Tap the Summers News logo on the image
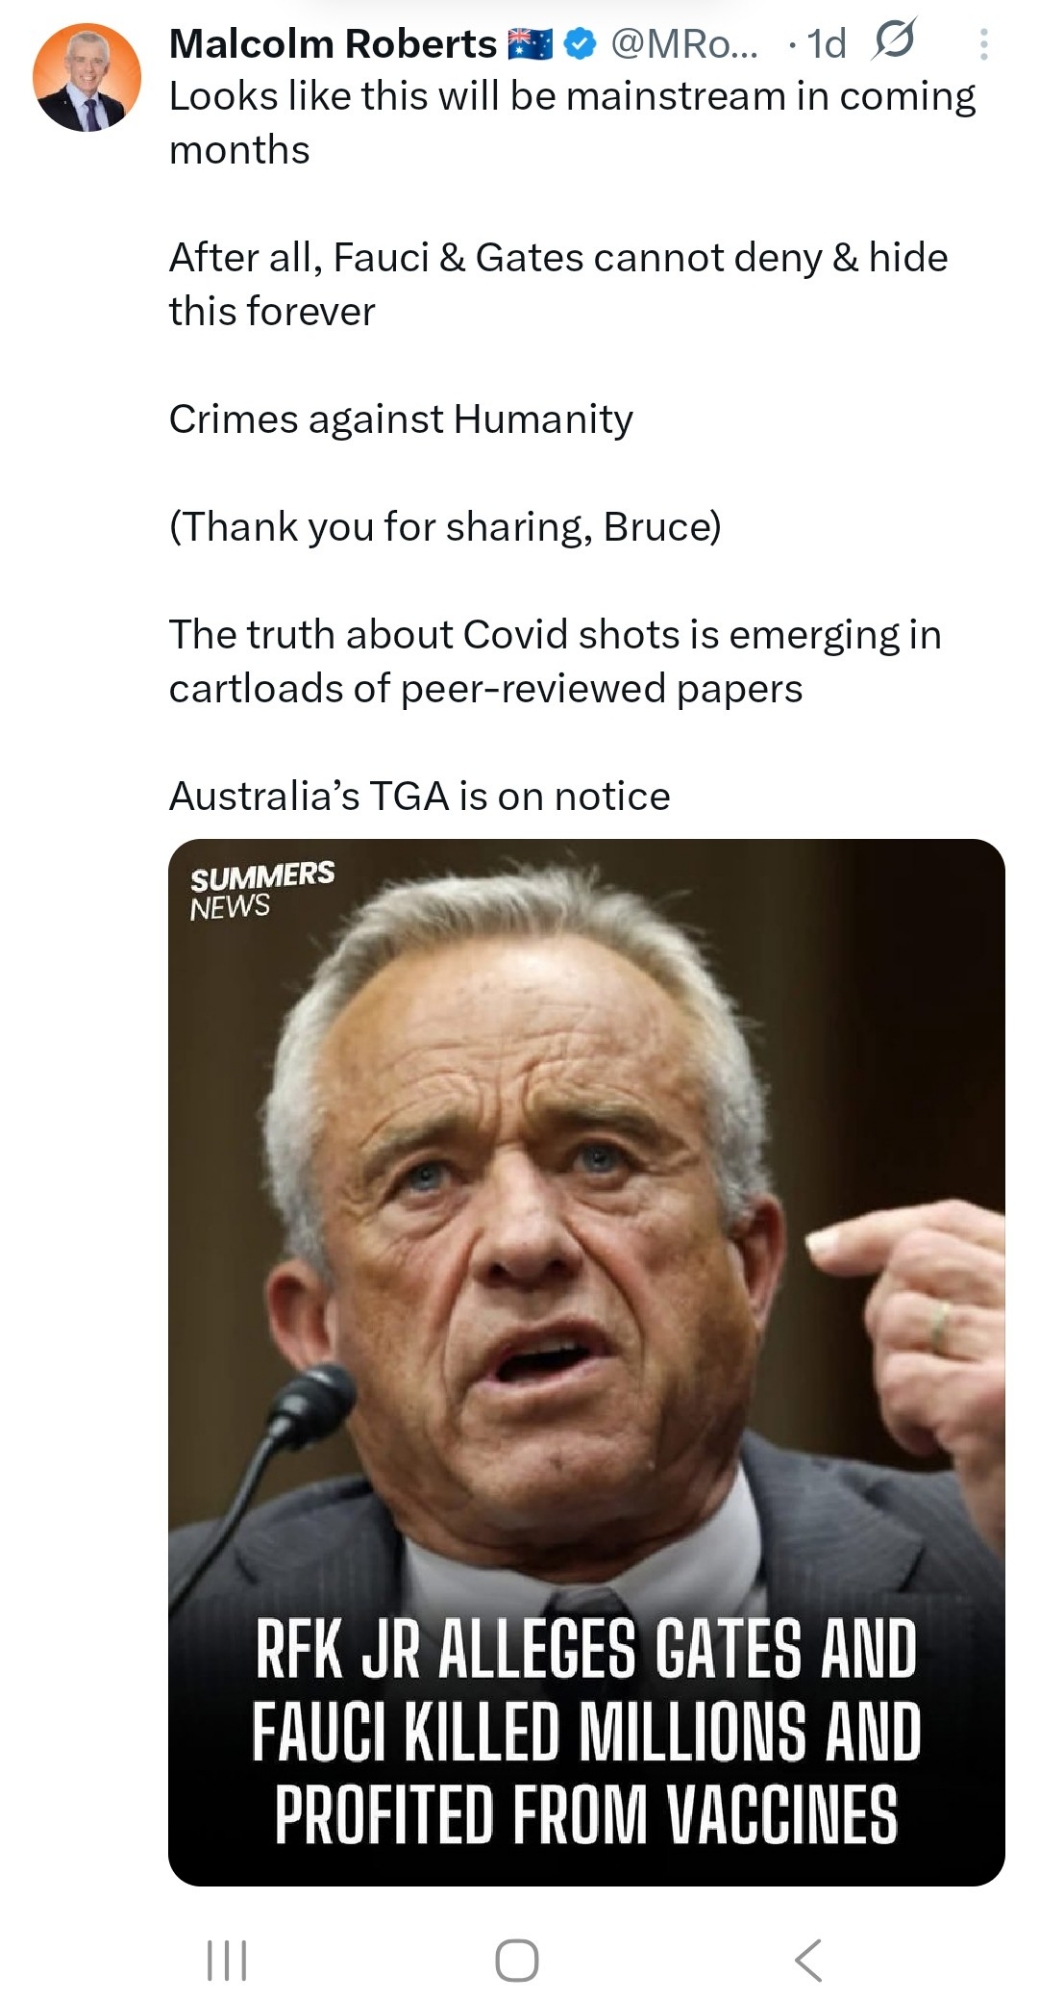The height and width of the screenshot is (2000, 1038). [x=261, y=889]
